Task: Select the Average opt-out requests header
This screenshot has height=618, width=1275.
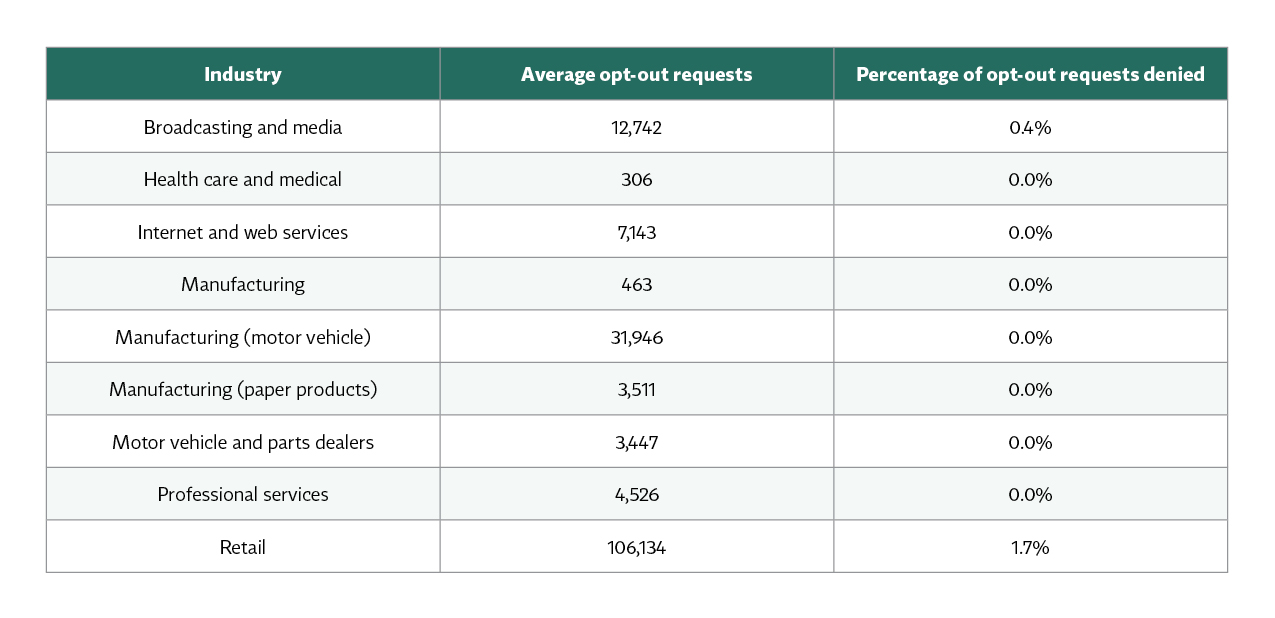Action: [x=636, y=74]
